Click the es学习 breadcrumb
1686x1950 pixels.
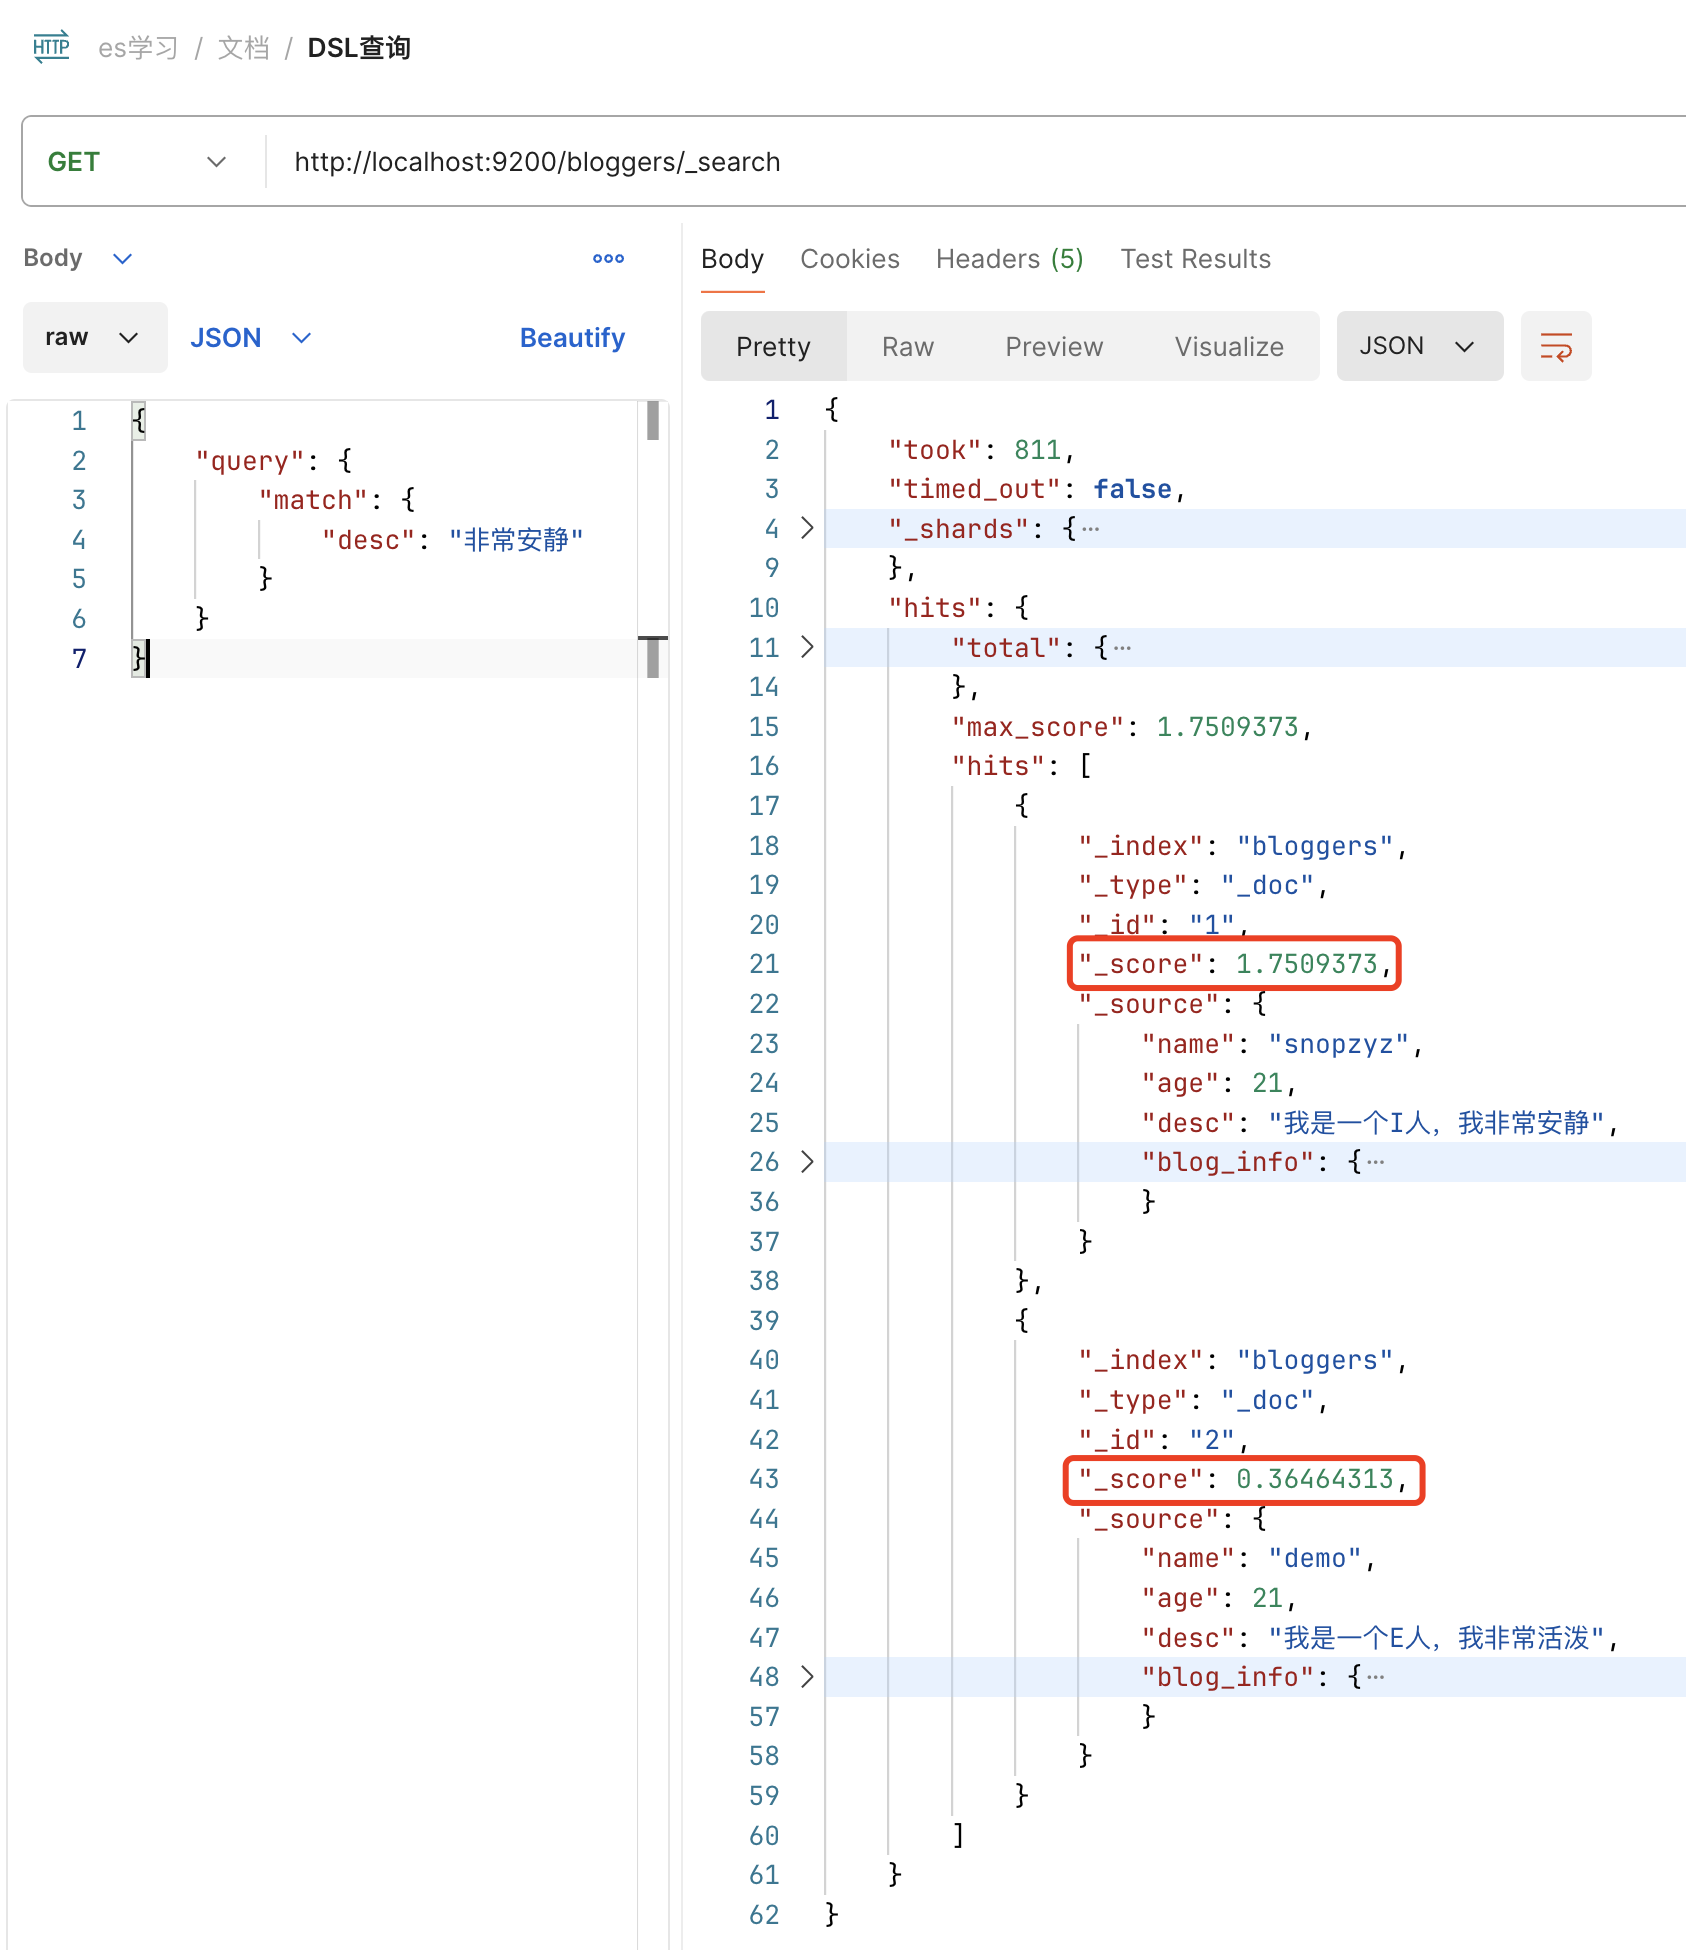(x=138, y=48)
